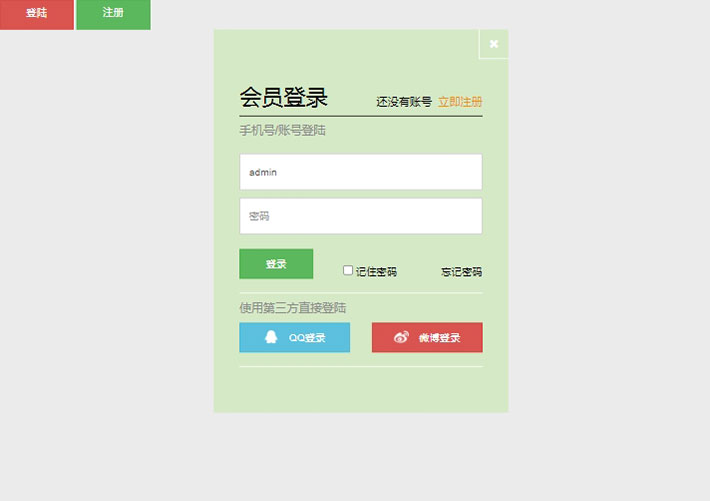Close the login dialog with the X icon

tap(494, 44)
